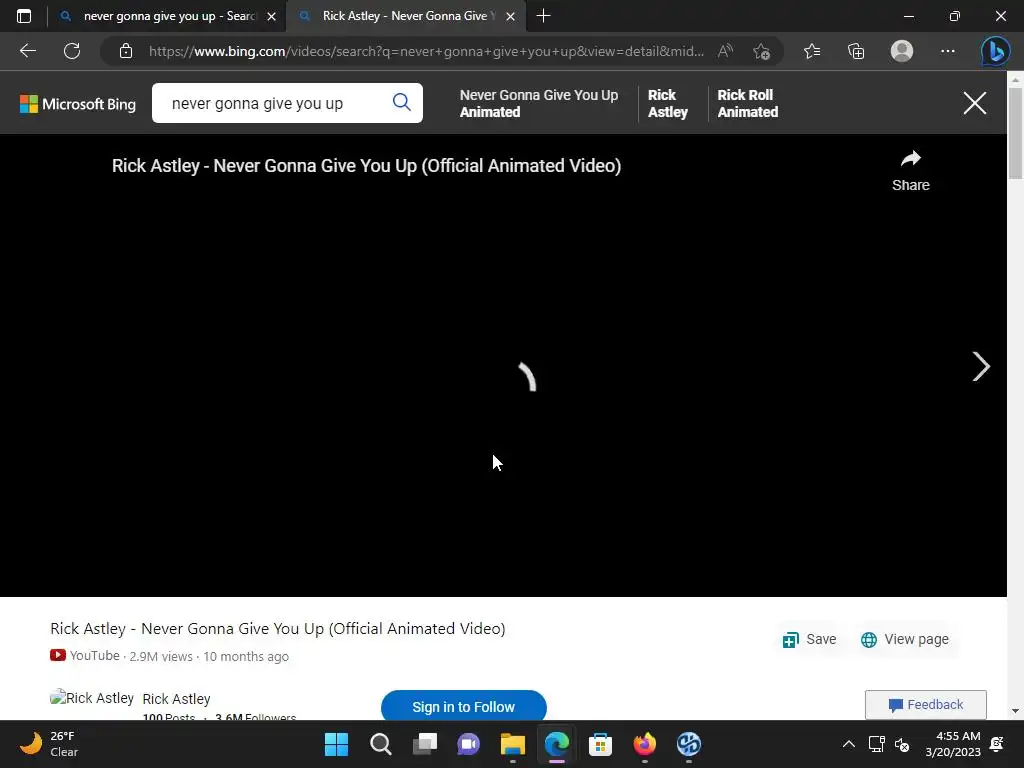The width and height of the screenshot is (1024, 768).
Task: Show hidden system tray icons
Action: tap(848, 744)
